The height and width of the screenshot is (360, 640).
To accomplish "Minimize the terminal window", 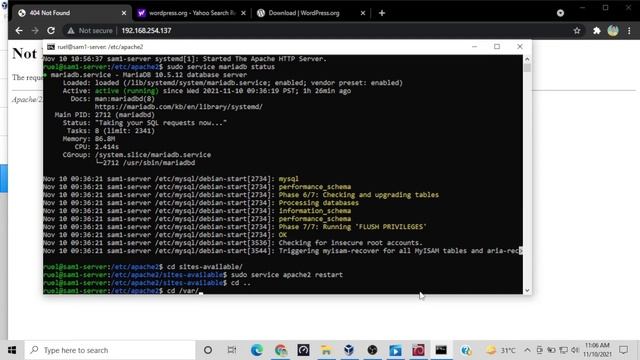I will 474,47.
